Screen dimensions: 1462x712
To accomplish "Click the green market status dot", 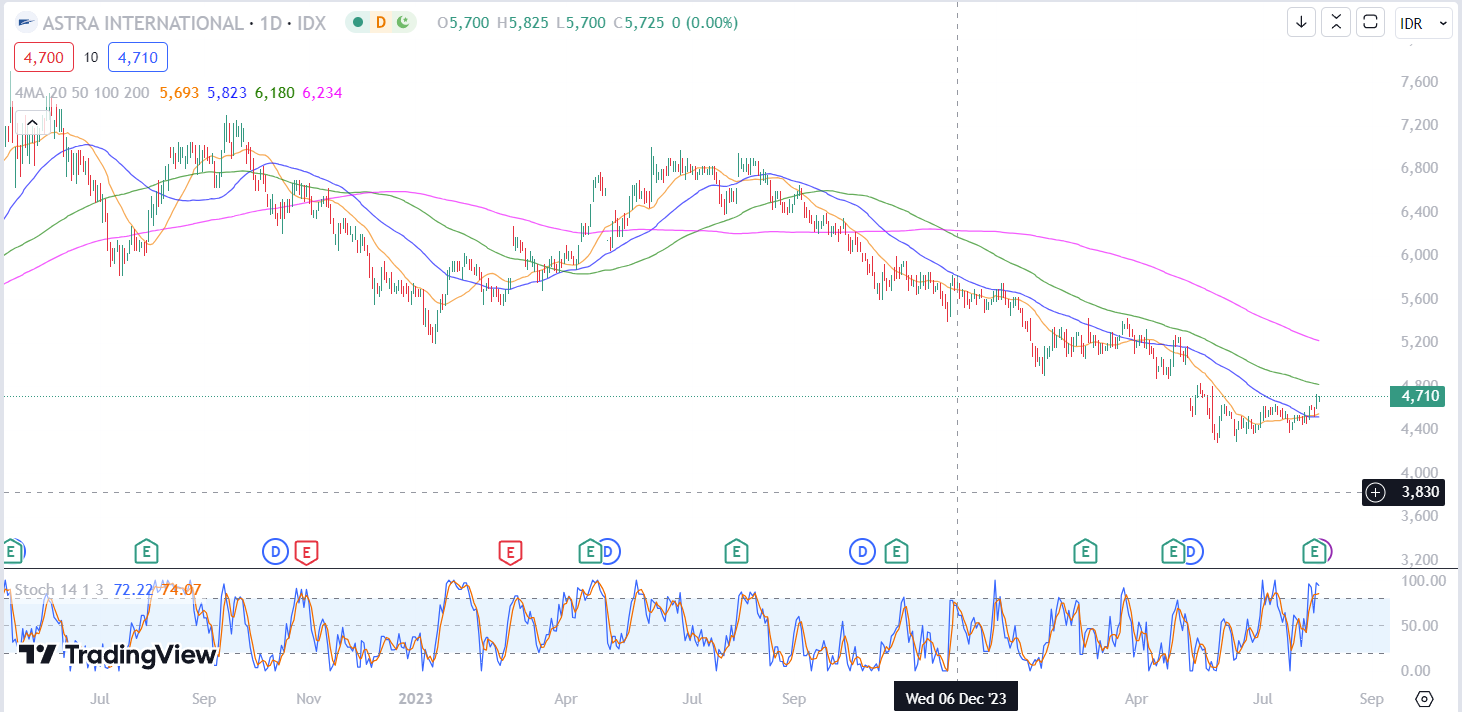I will point(358,22).
